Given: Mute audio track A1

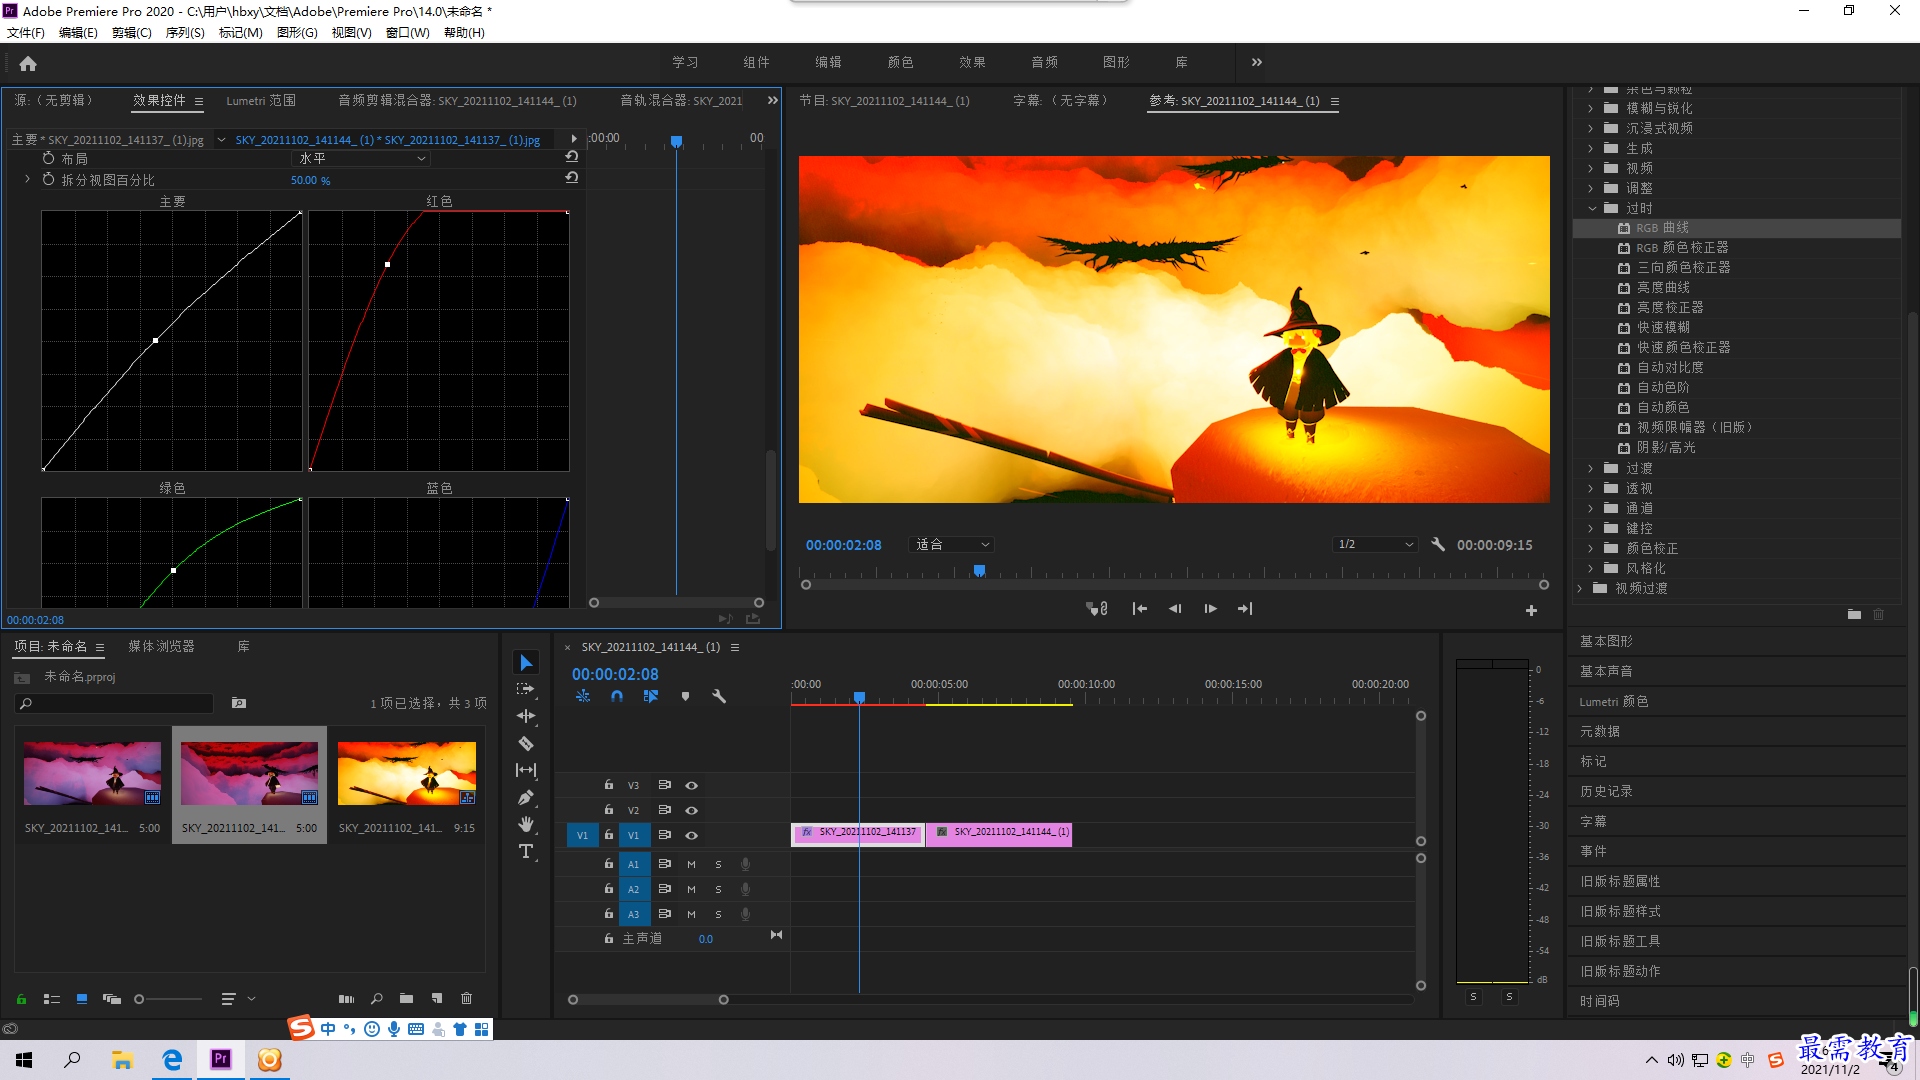Looking at the screenshot, I should (x=691, y=864).
